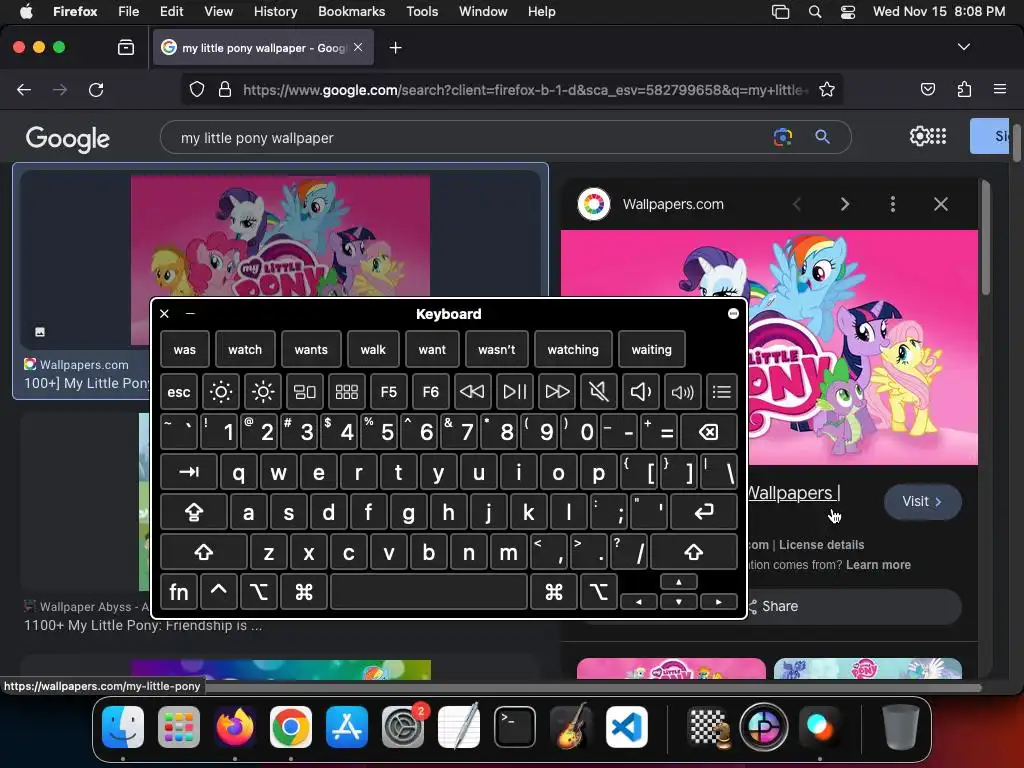
Task: Tap the Launchpad key on keyboard
Action: [346, 392]
